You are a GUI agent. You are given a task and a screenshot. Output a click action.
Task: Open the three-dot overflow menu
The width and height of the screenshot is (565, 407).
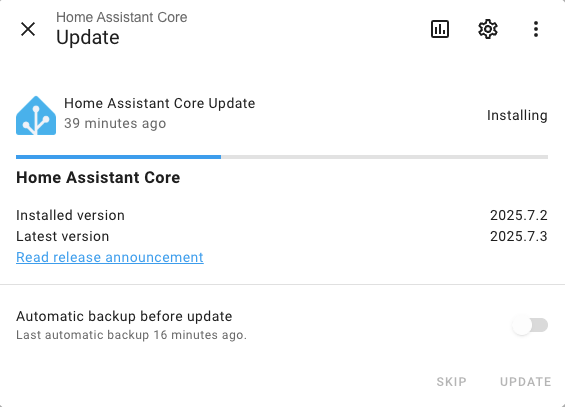point(536,29)
